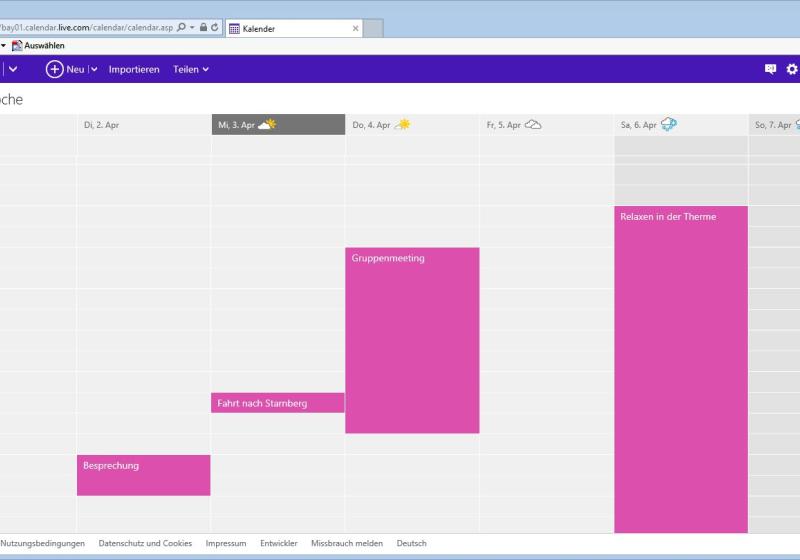Open the settings gear icon
Image resolution: width=800 pixels, height=560 pixels.
tap(792, 69)
